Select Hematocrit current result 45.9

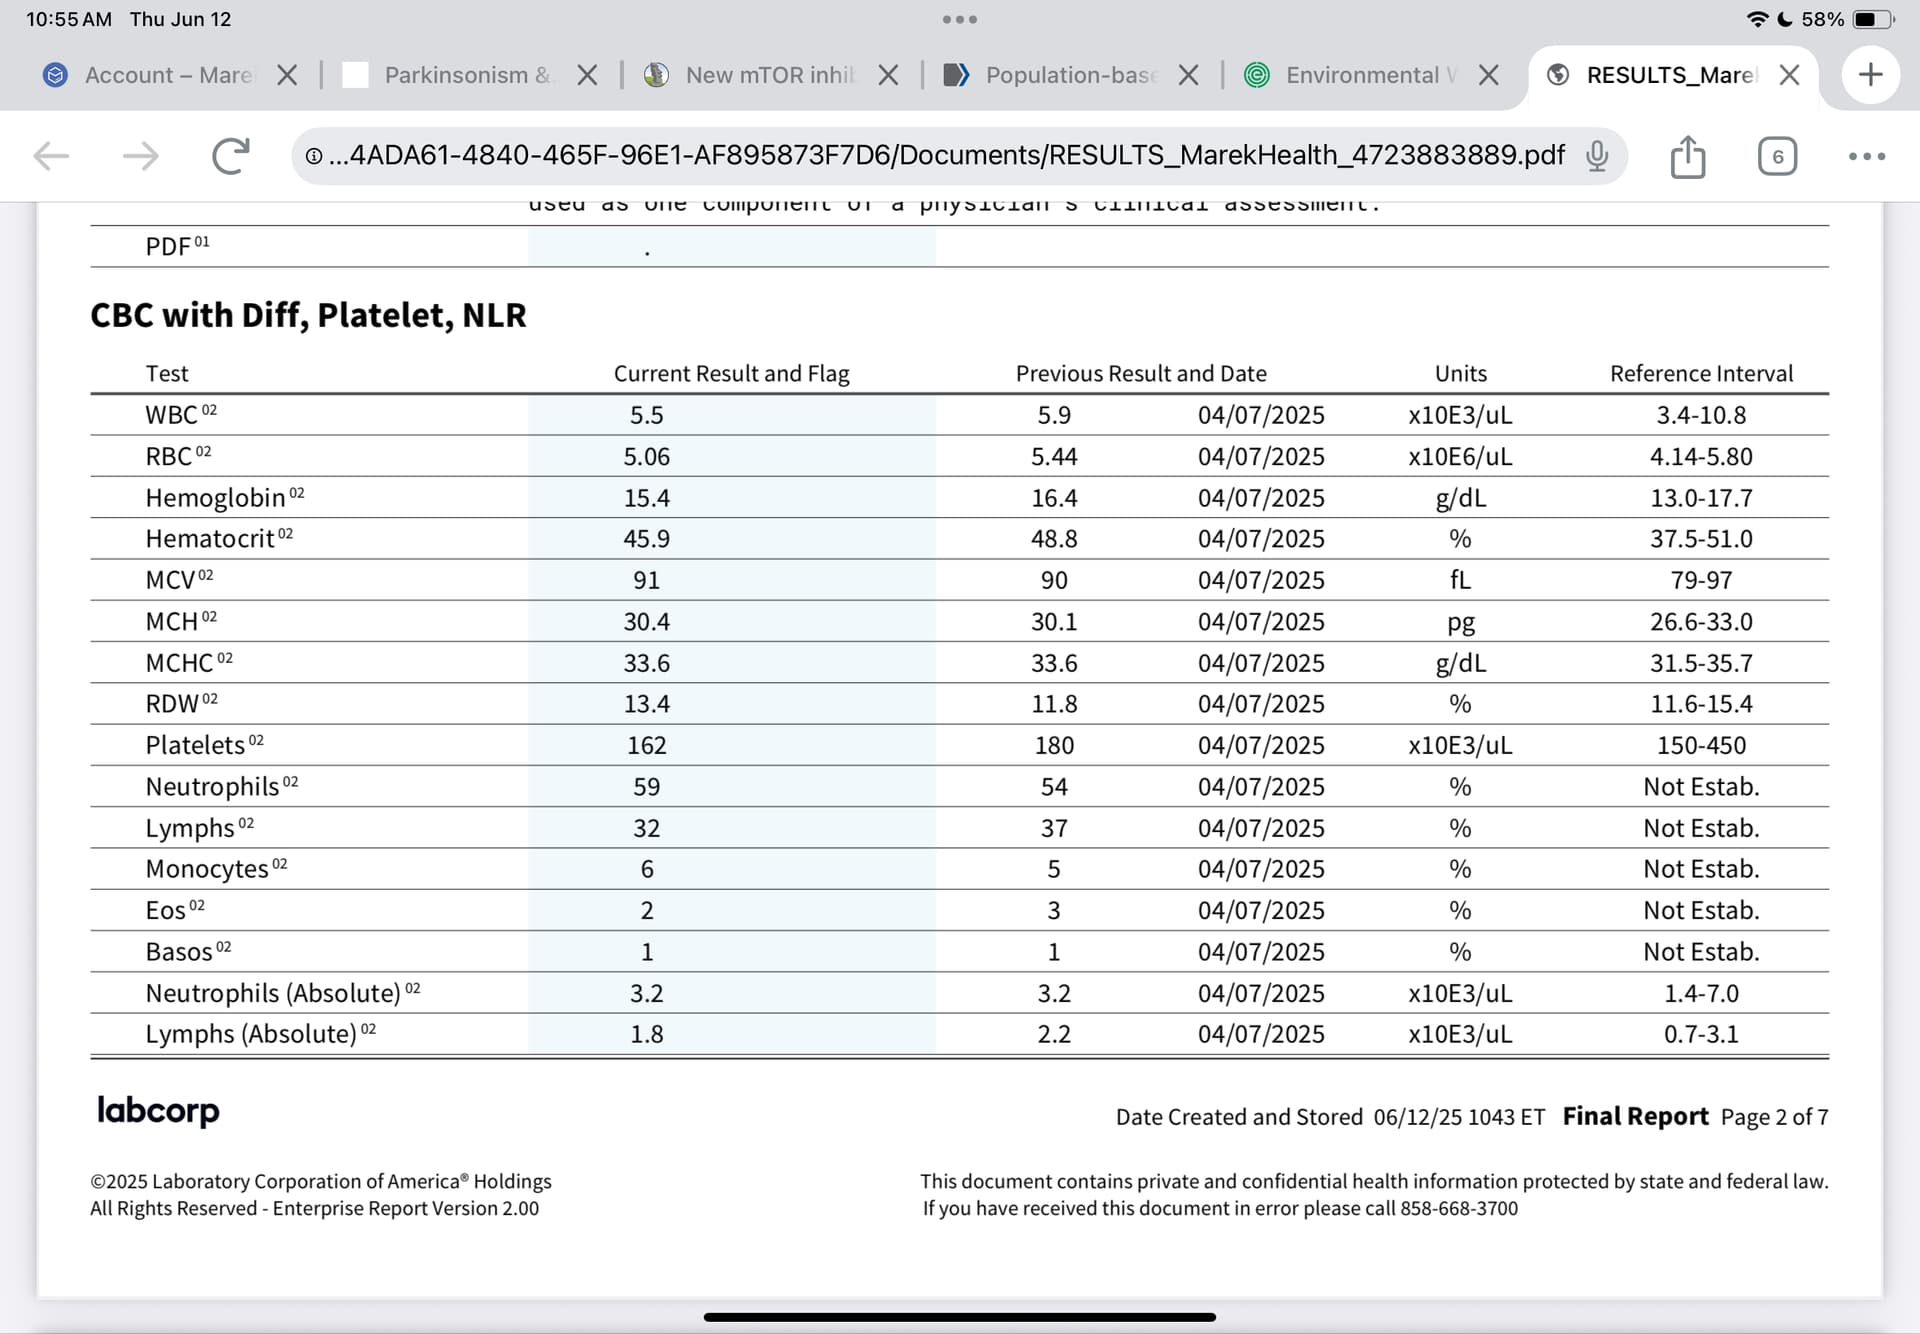[647, 539]
